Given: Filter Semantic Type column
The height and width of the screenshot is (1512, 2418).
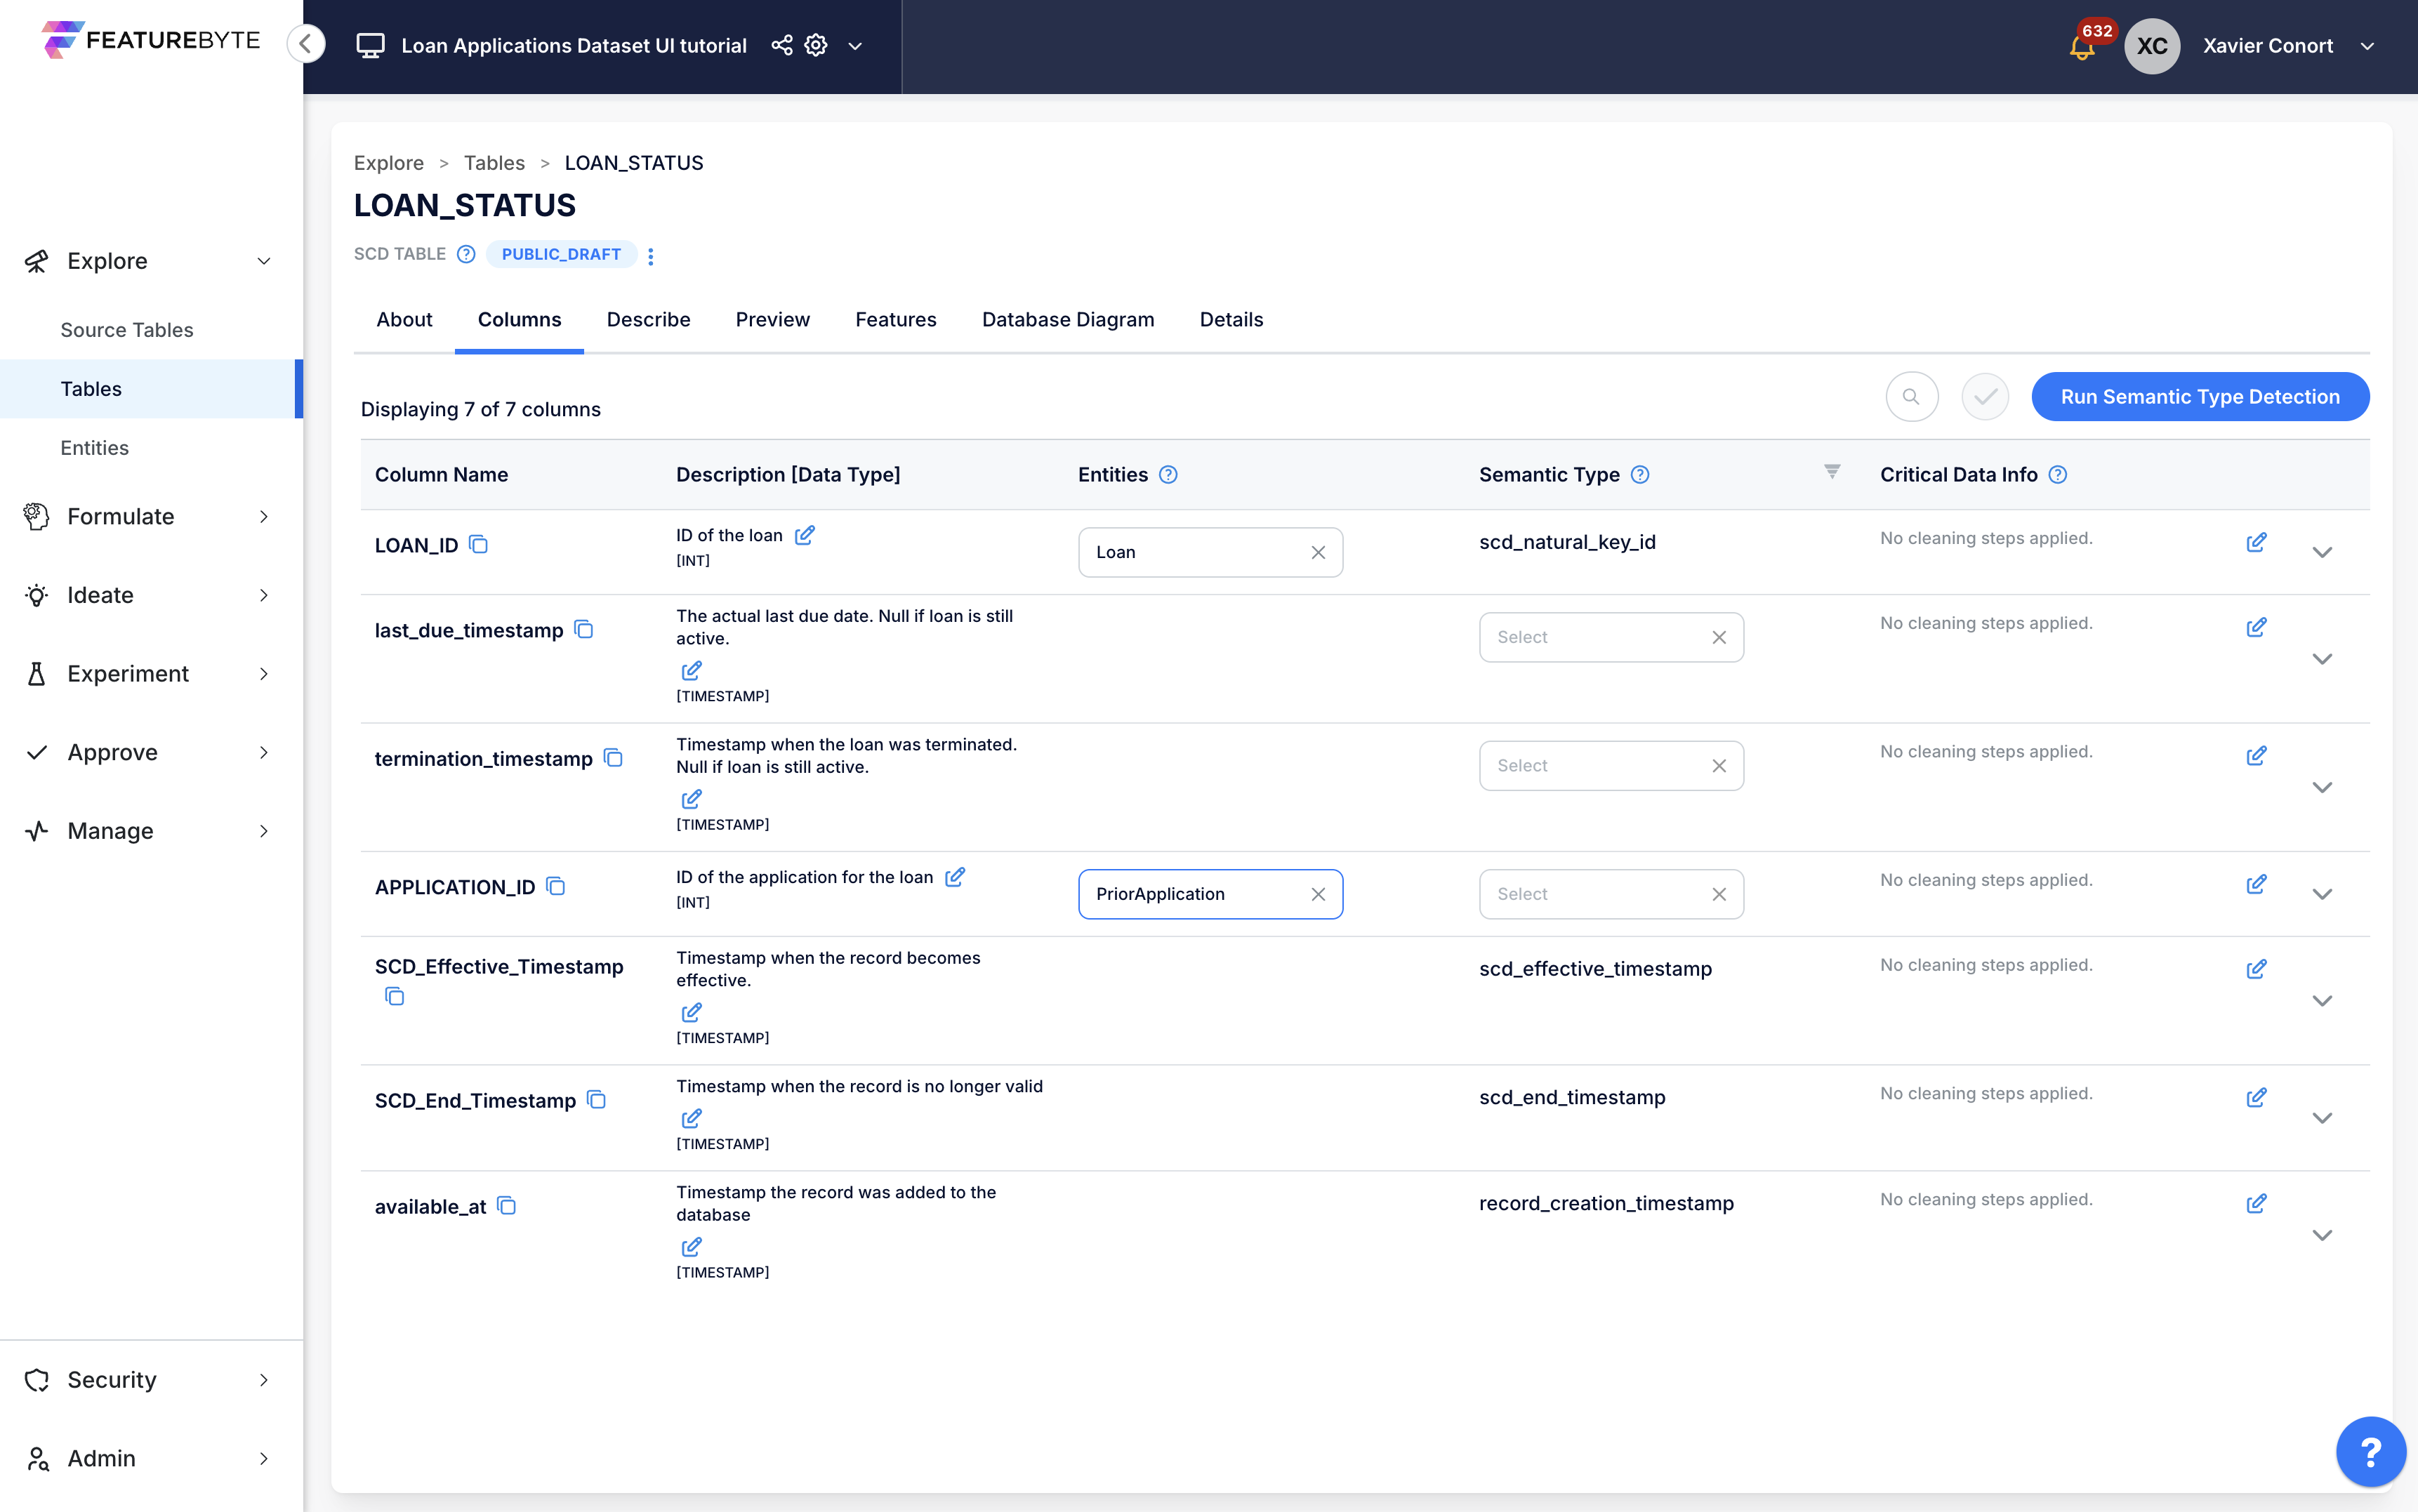Looking at the screenshot, I should (1832, 472).
